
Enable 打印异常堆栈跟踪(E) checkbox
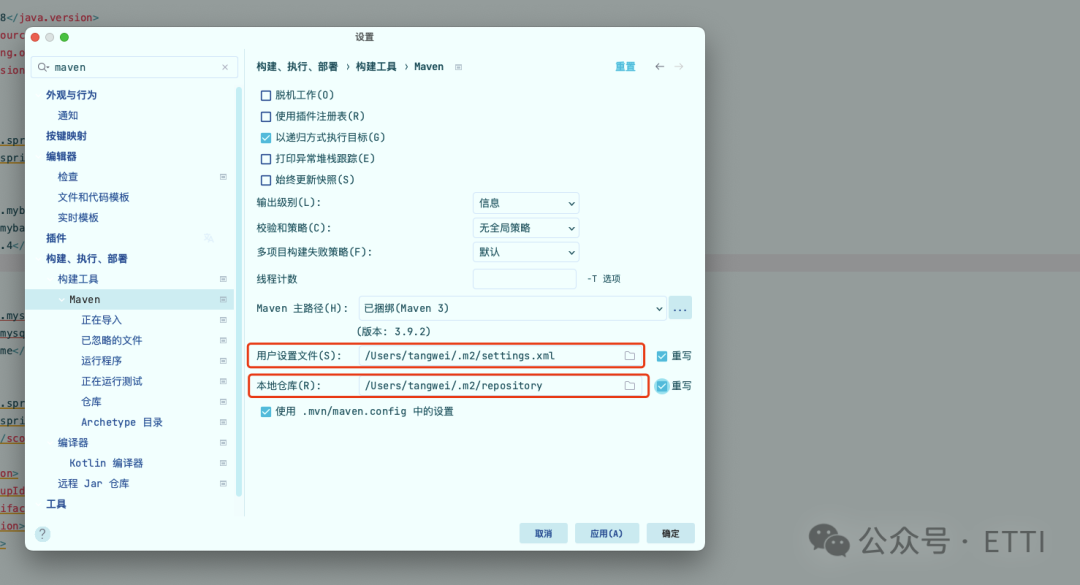pos(266,159)
